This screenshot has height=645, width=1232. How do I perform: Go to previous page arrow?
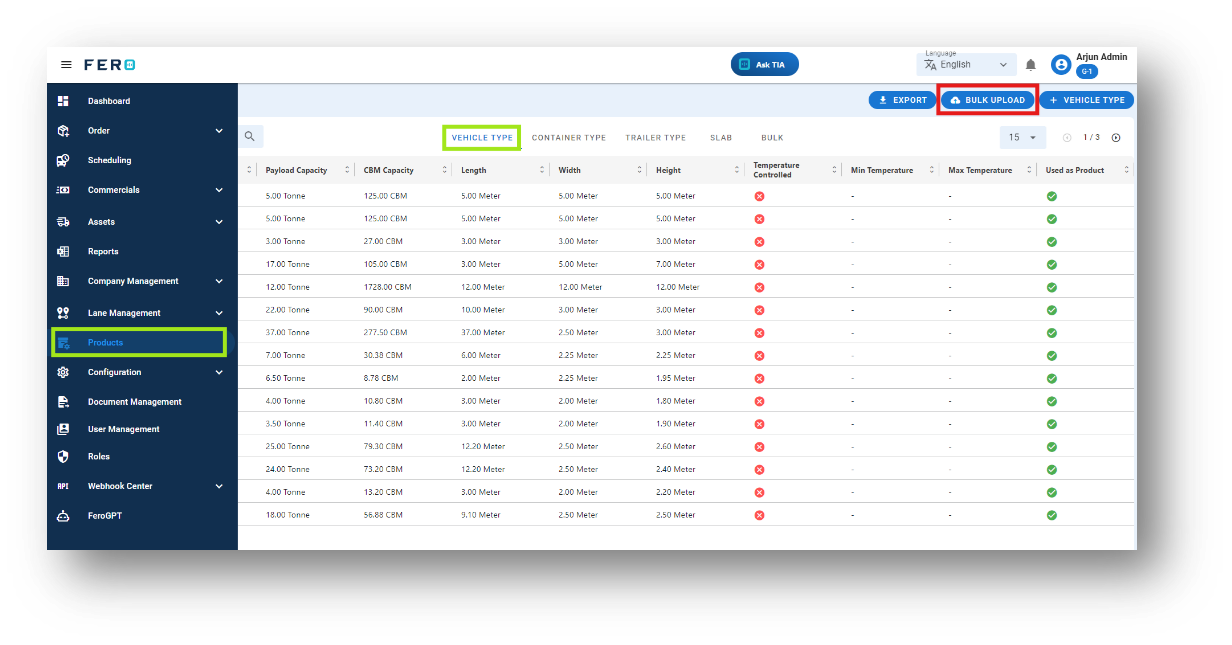point(1067,138)
